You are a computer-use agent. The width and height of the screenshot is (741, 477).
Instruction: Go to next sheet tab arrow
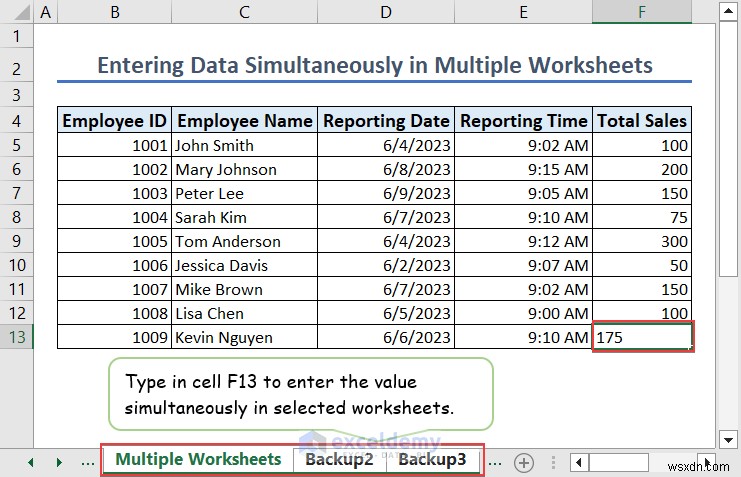[x=59, y=462]
